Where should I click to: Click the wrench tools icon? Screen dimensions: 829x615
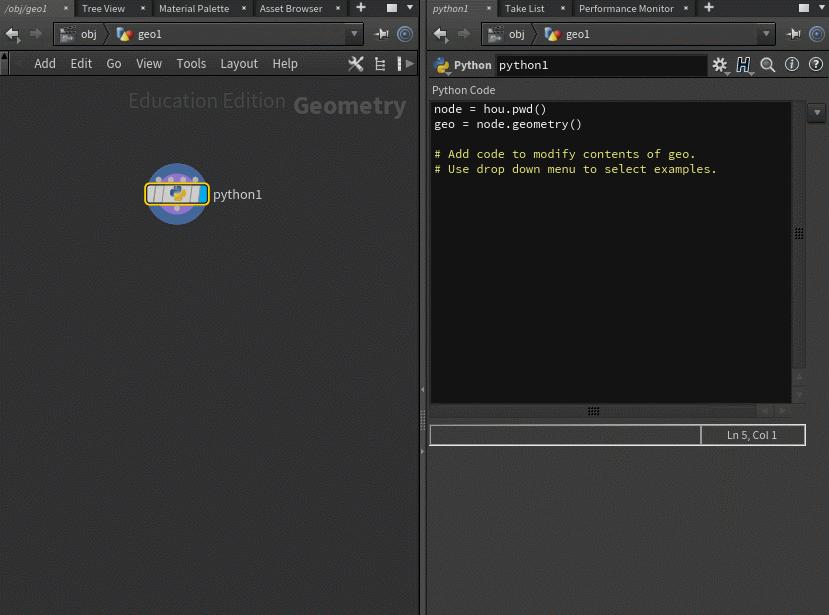point(356,64)
